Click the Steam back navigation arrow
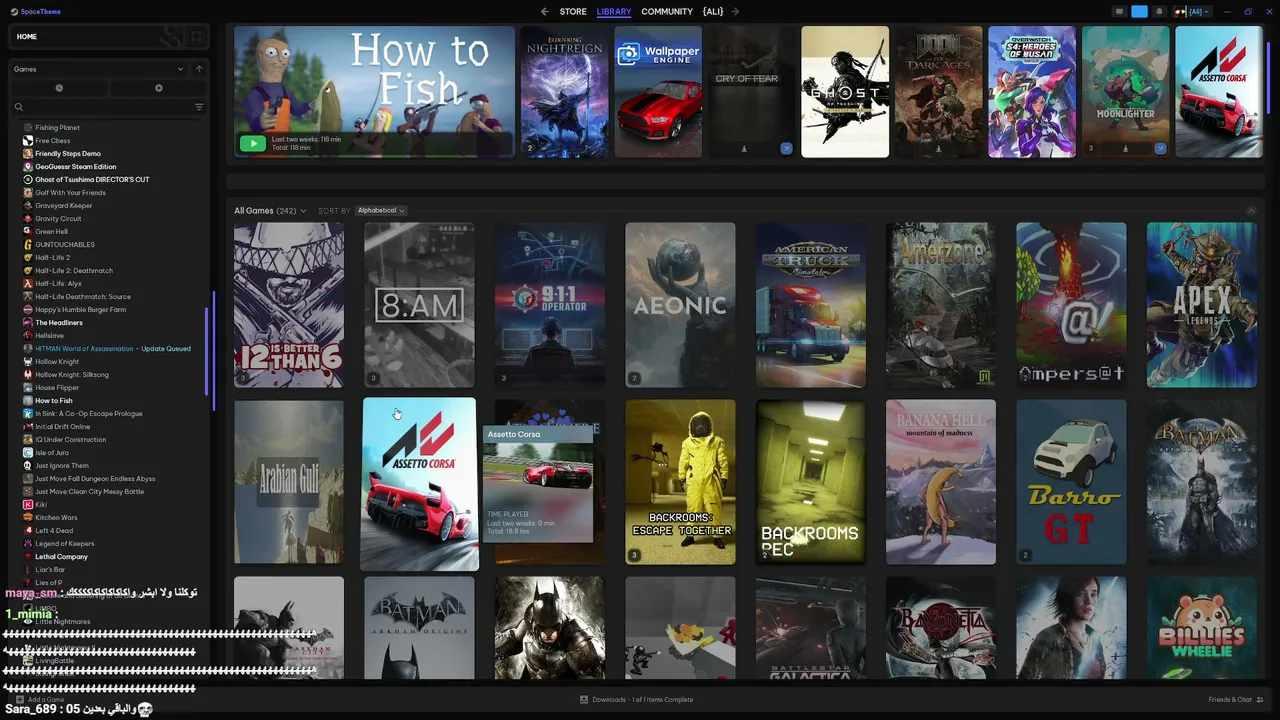The image size is (1280, 720). (544, 12)
